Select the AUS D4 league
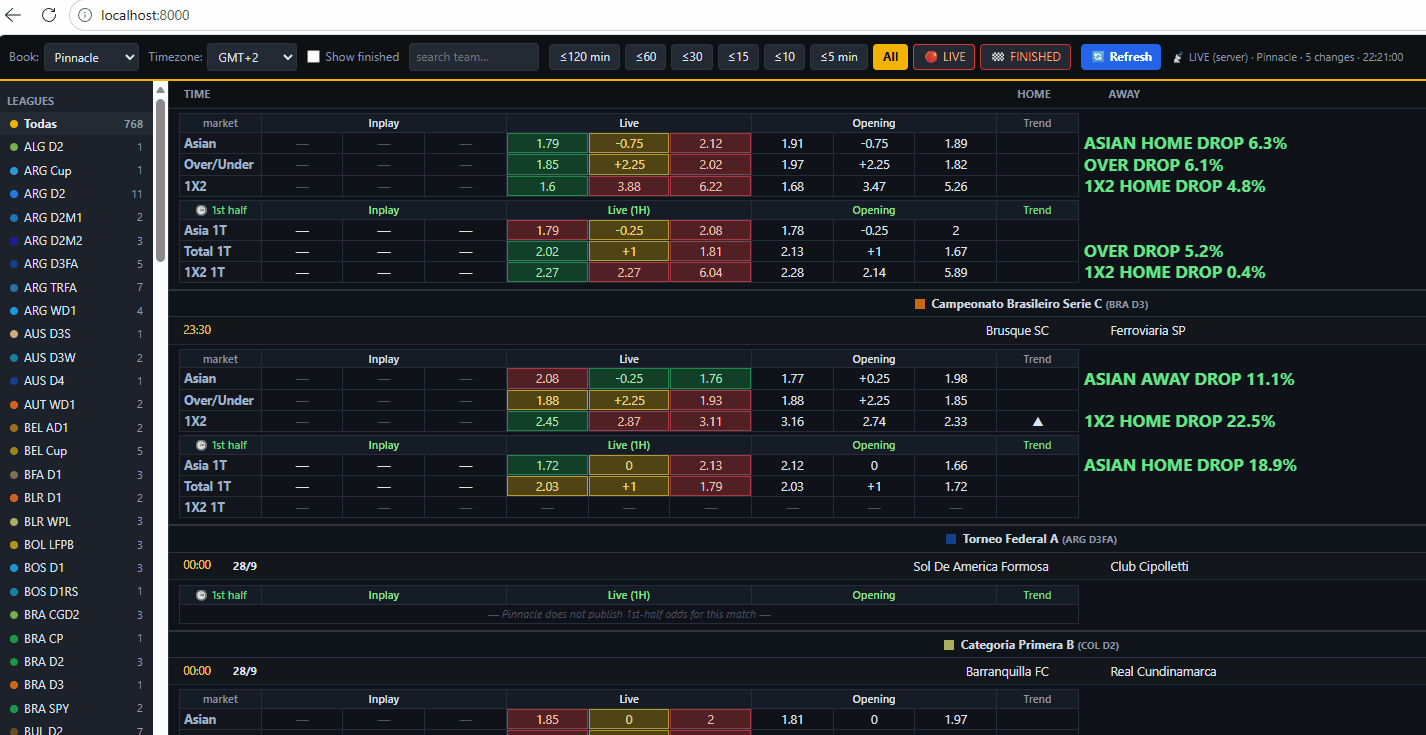The width and height of the screenshot is (1426, 735). [77, 381]
